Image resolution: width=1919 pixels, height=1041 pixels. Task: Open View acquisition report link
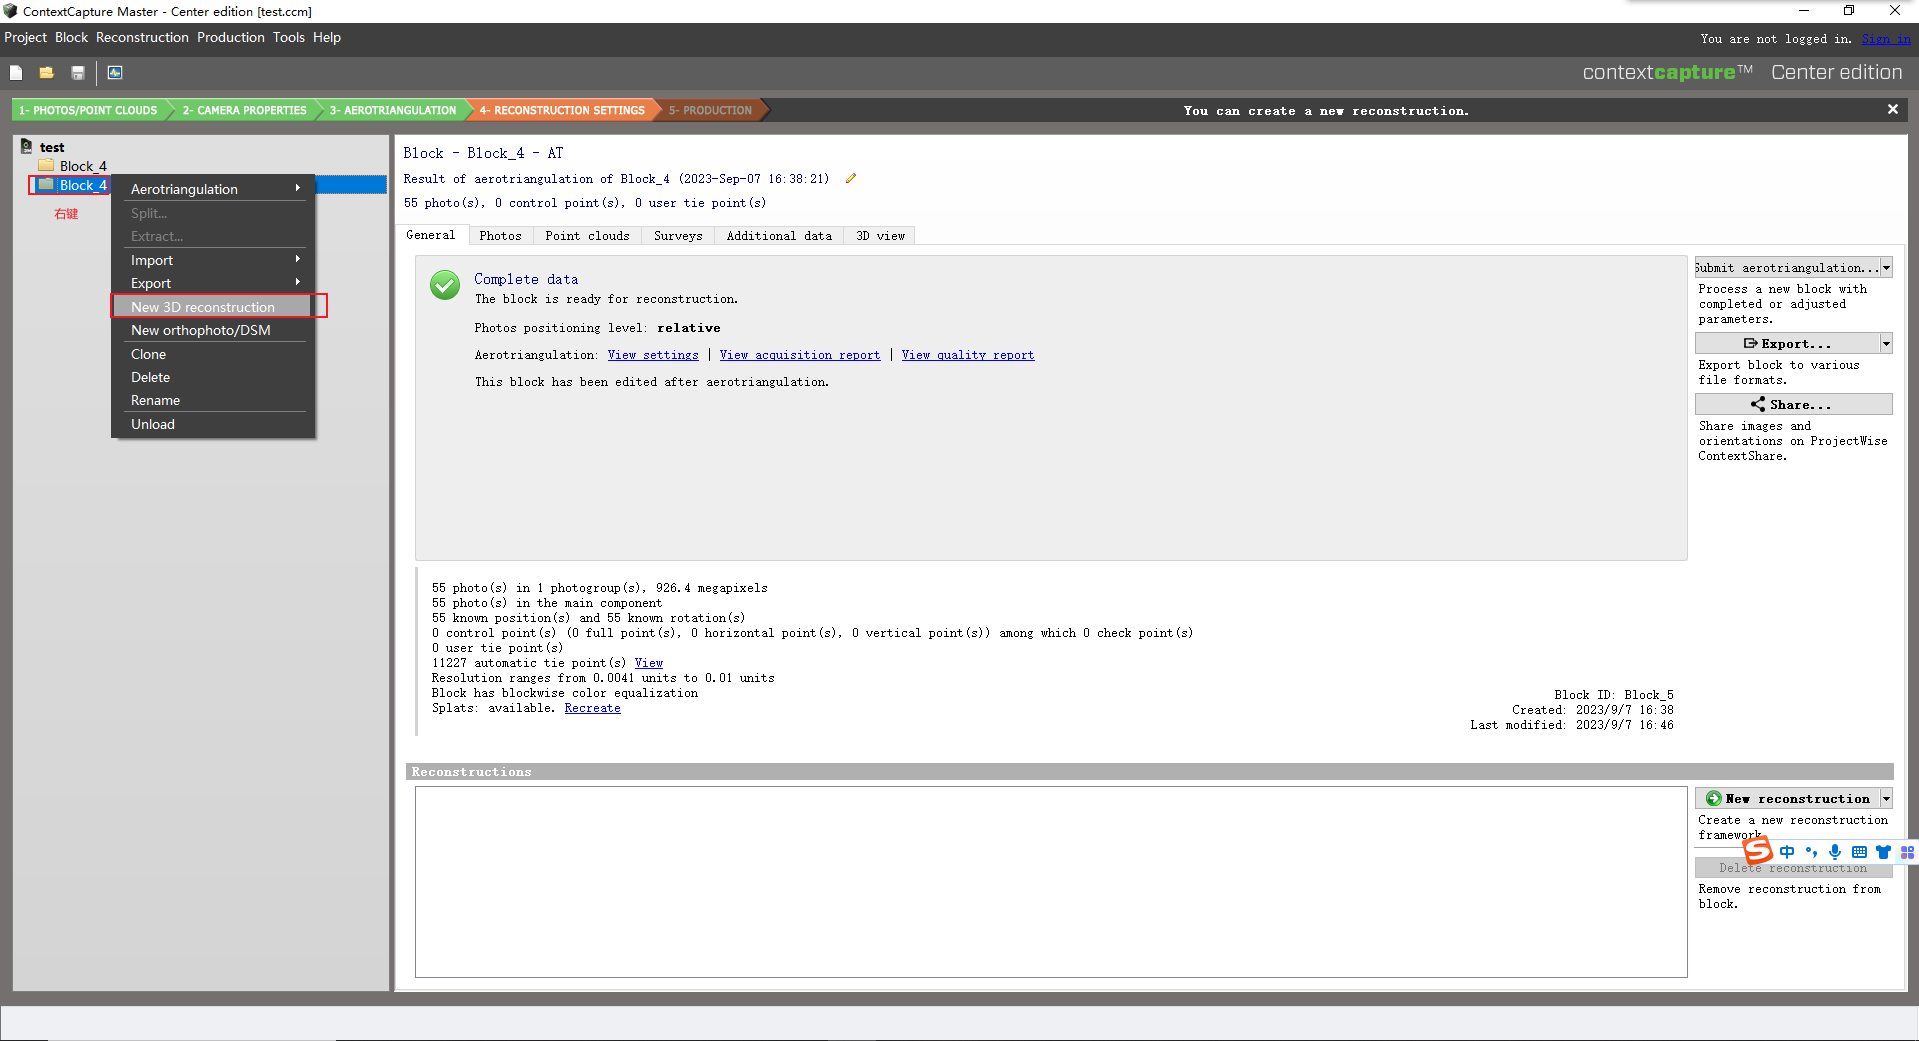pos(800,355)
